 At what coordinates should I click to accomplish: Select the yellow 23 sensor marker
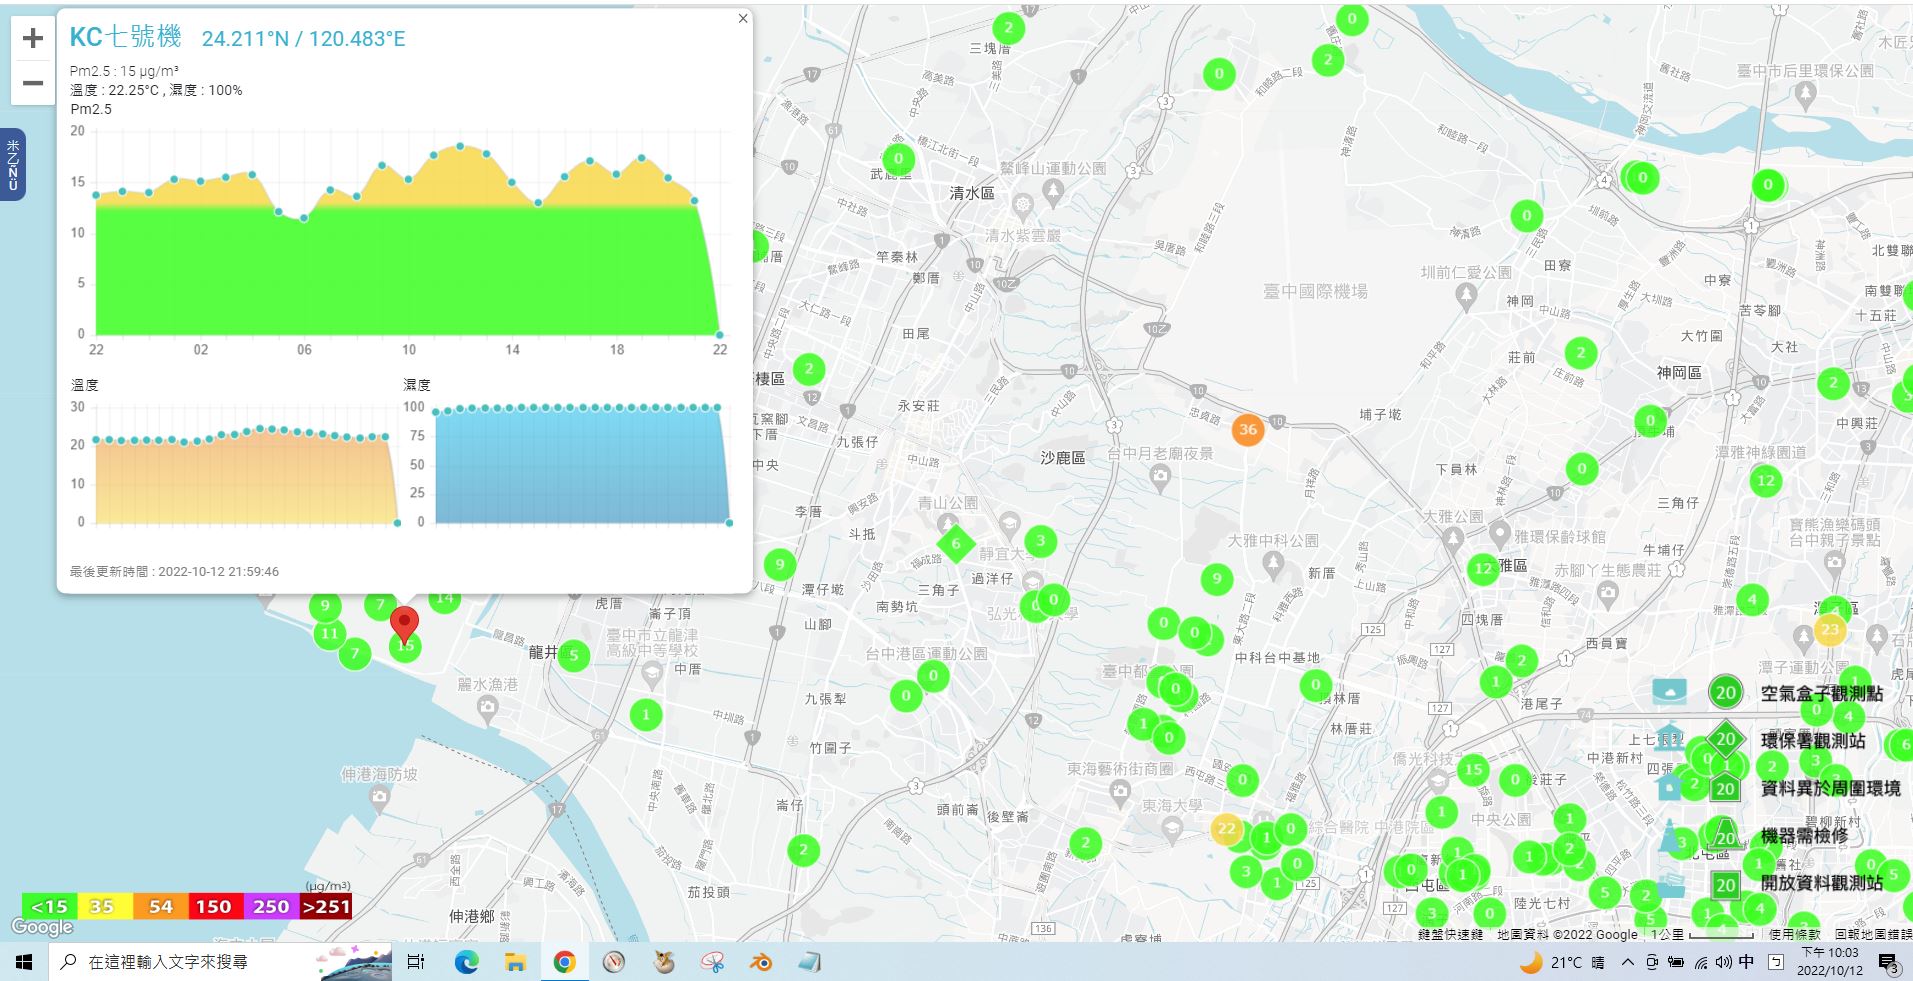coord(1830,630)
